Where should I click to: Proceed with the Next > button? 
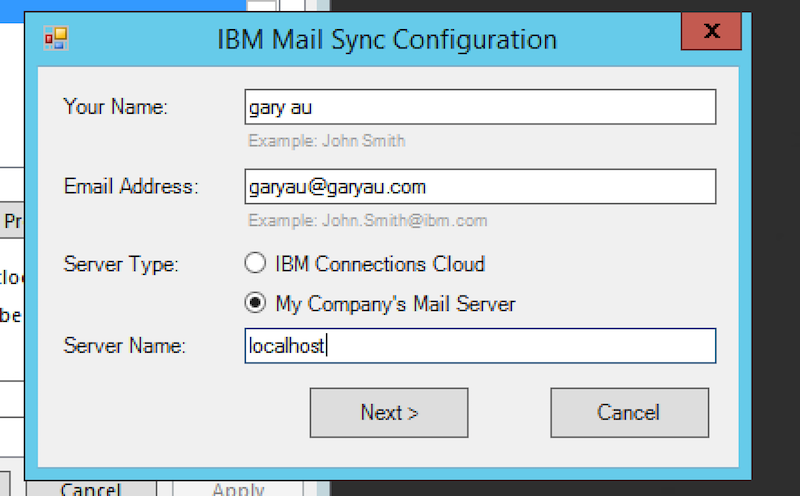point(389,413)
